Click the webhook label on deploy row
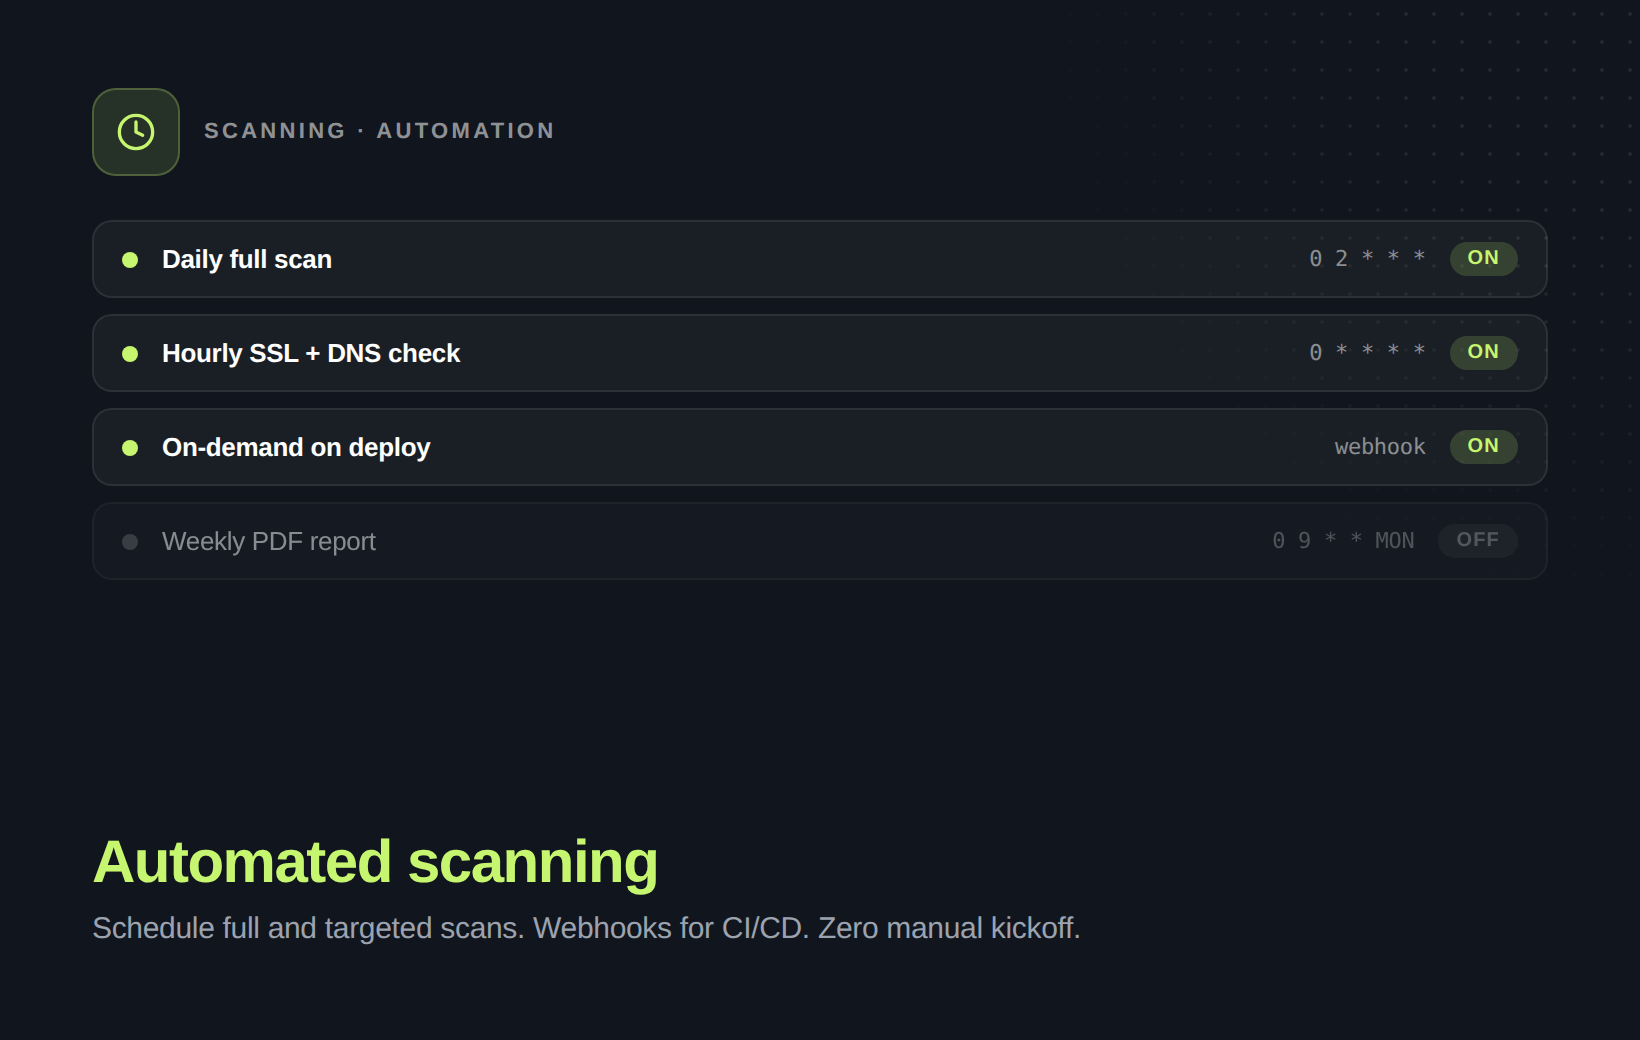1640x1040 pixels. [1380, 447]
